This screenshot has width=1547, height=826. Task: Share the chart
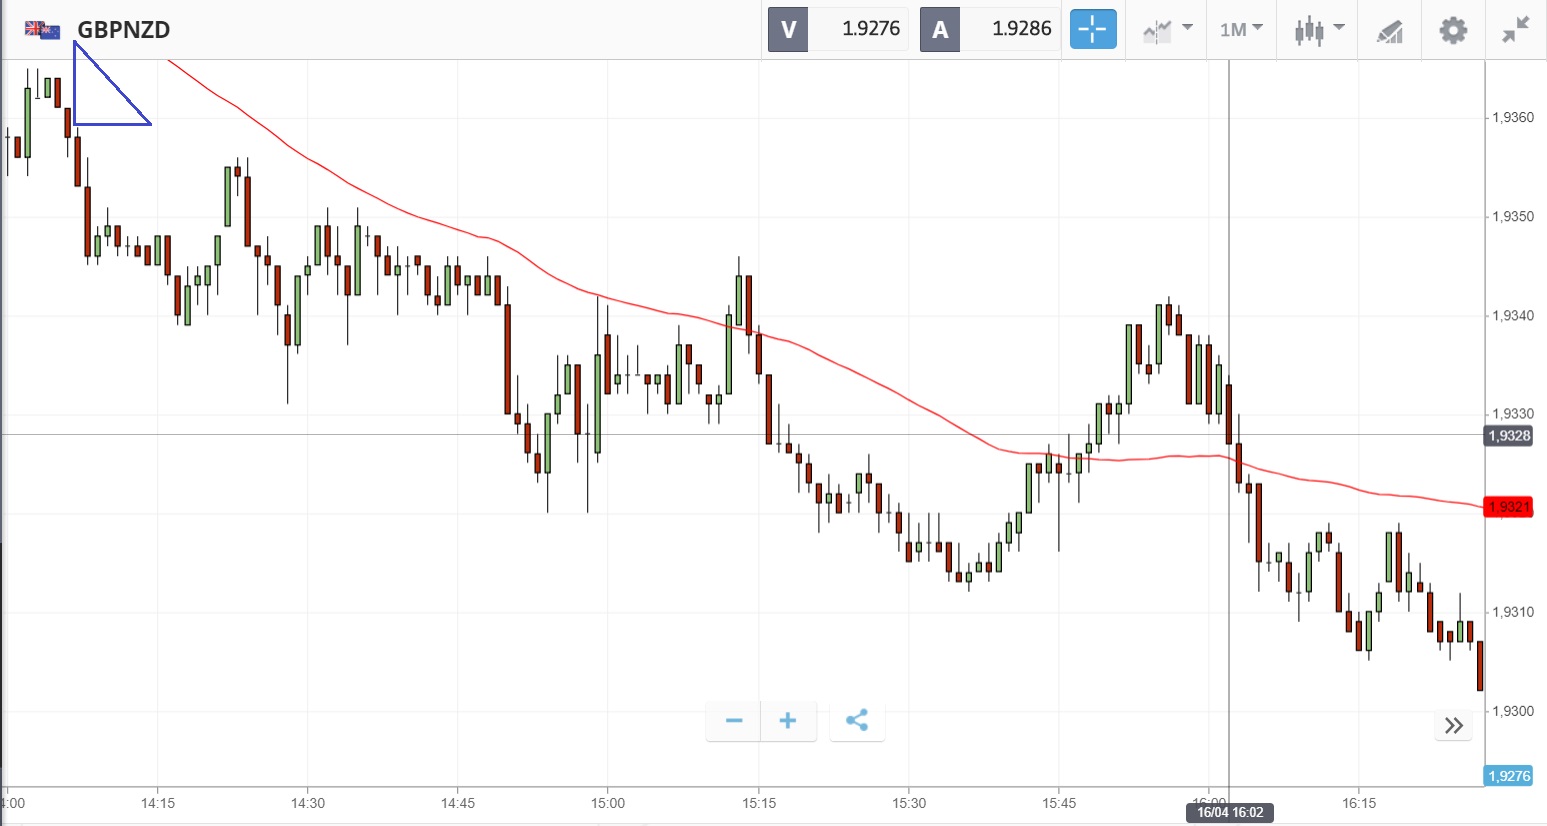tap(857, 721)
